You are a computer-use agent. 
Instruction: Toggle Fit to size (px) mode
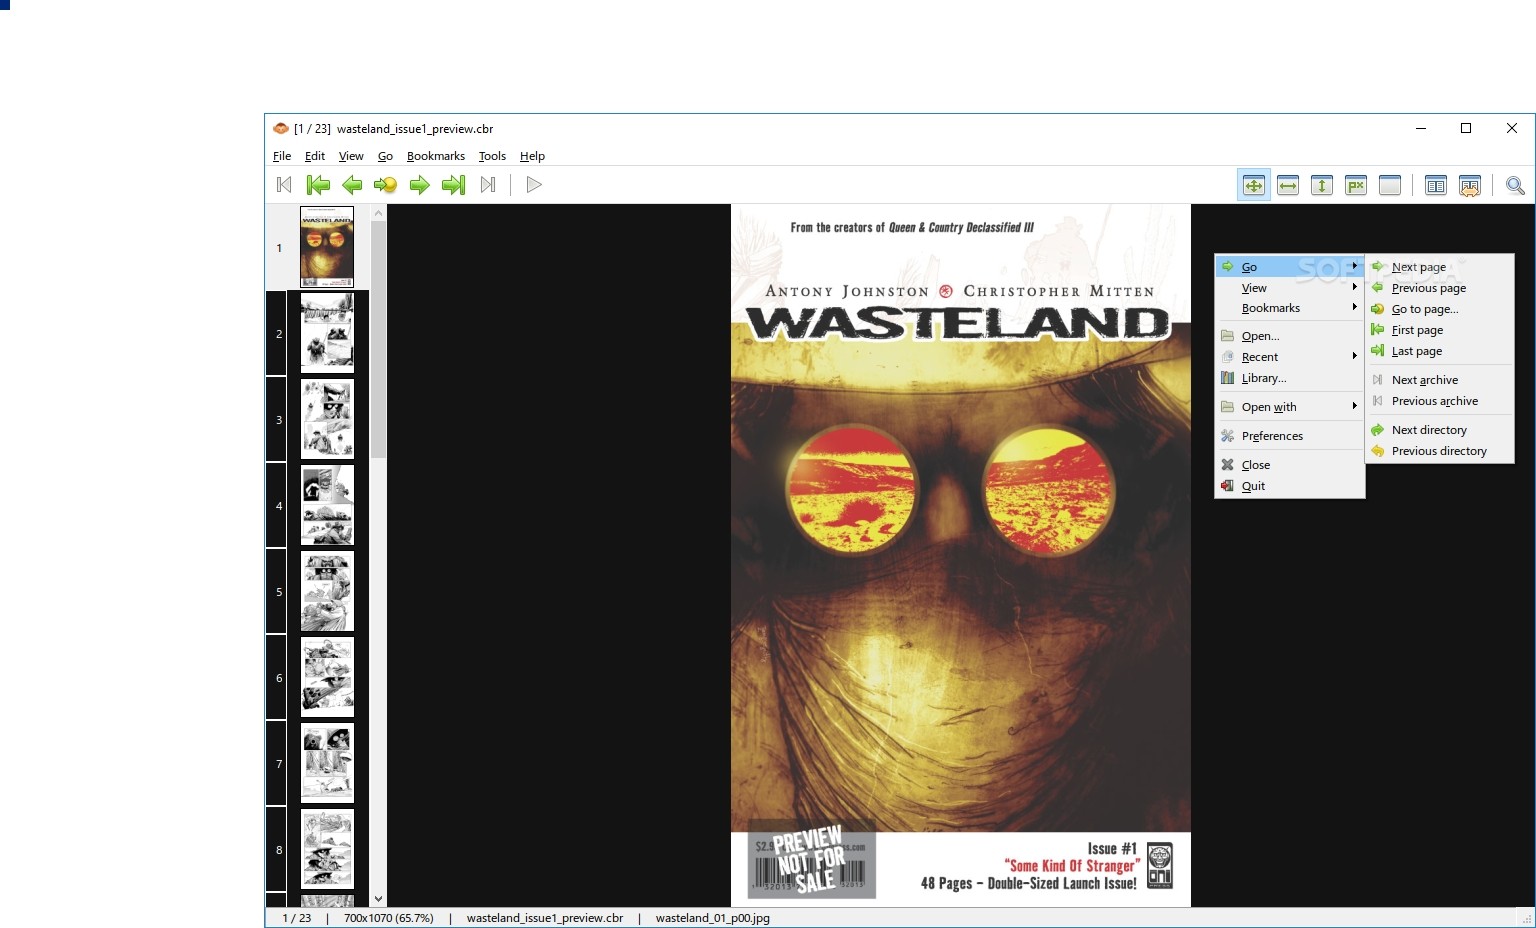tap(1356, 185)
